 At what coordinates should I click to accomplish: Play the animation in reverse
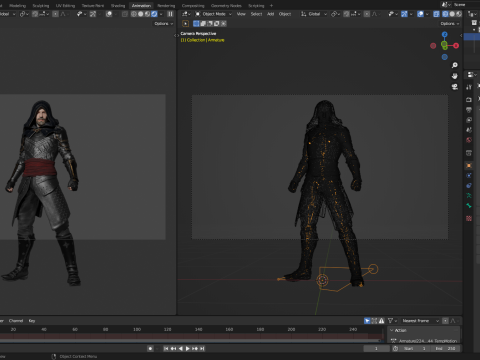[180, 348]
